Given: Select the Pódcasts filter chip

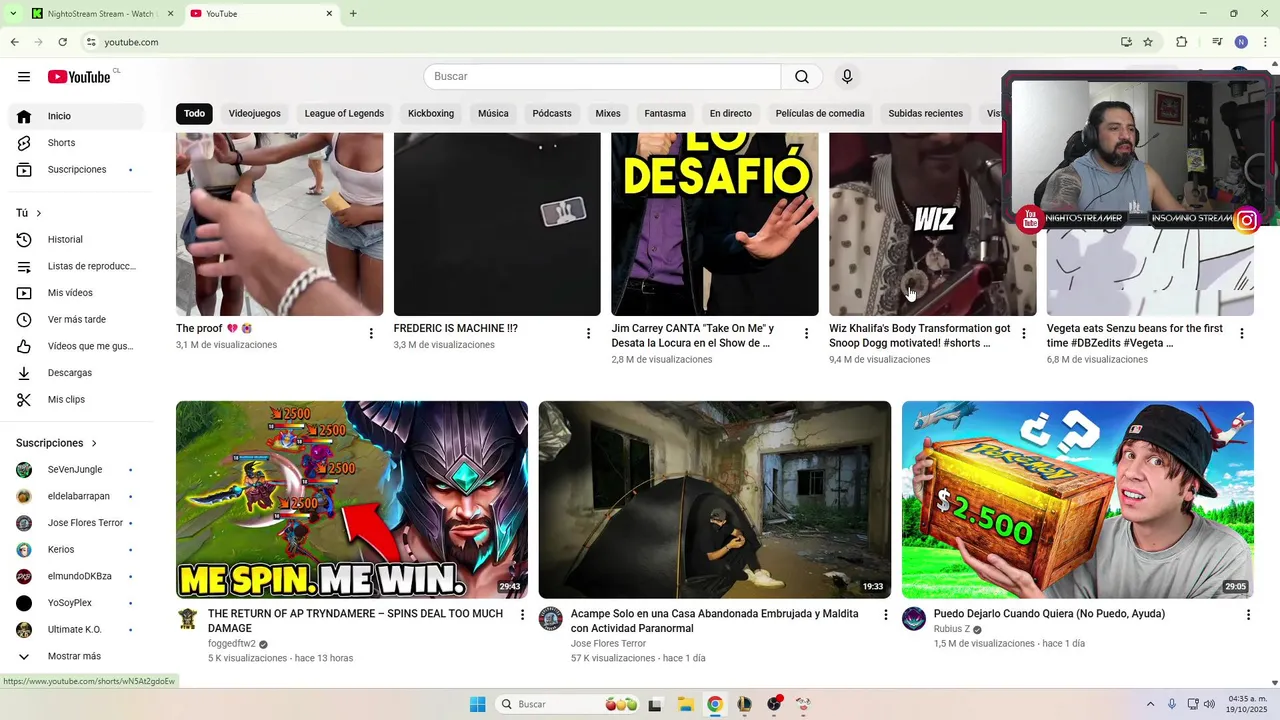Looking at the screenshot, I should coord(552,114).
